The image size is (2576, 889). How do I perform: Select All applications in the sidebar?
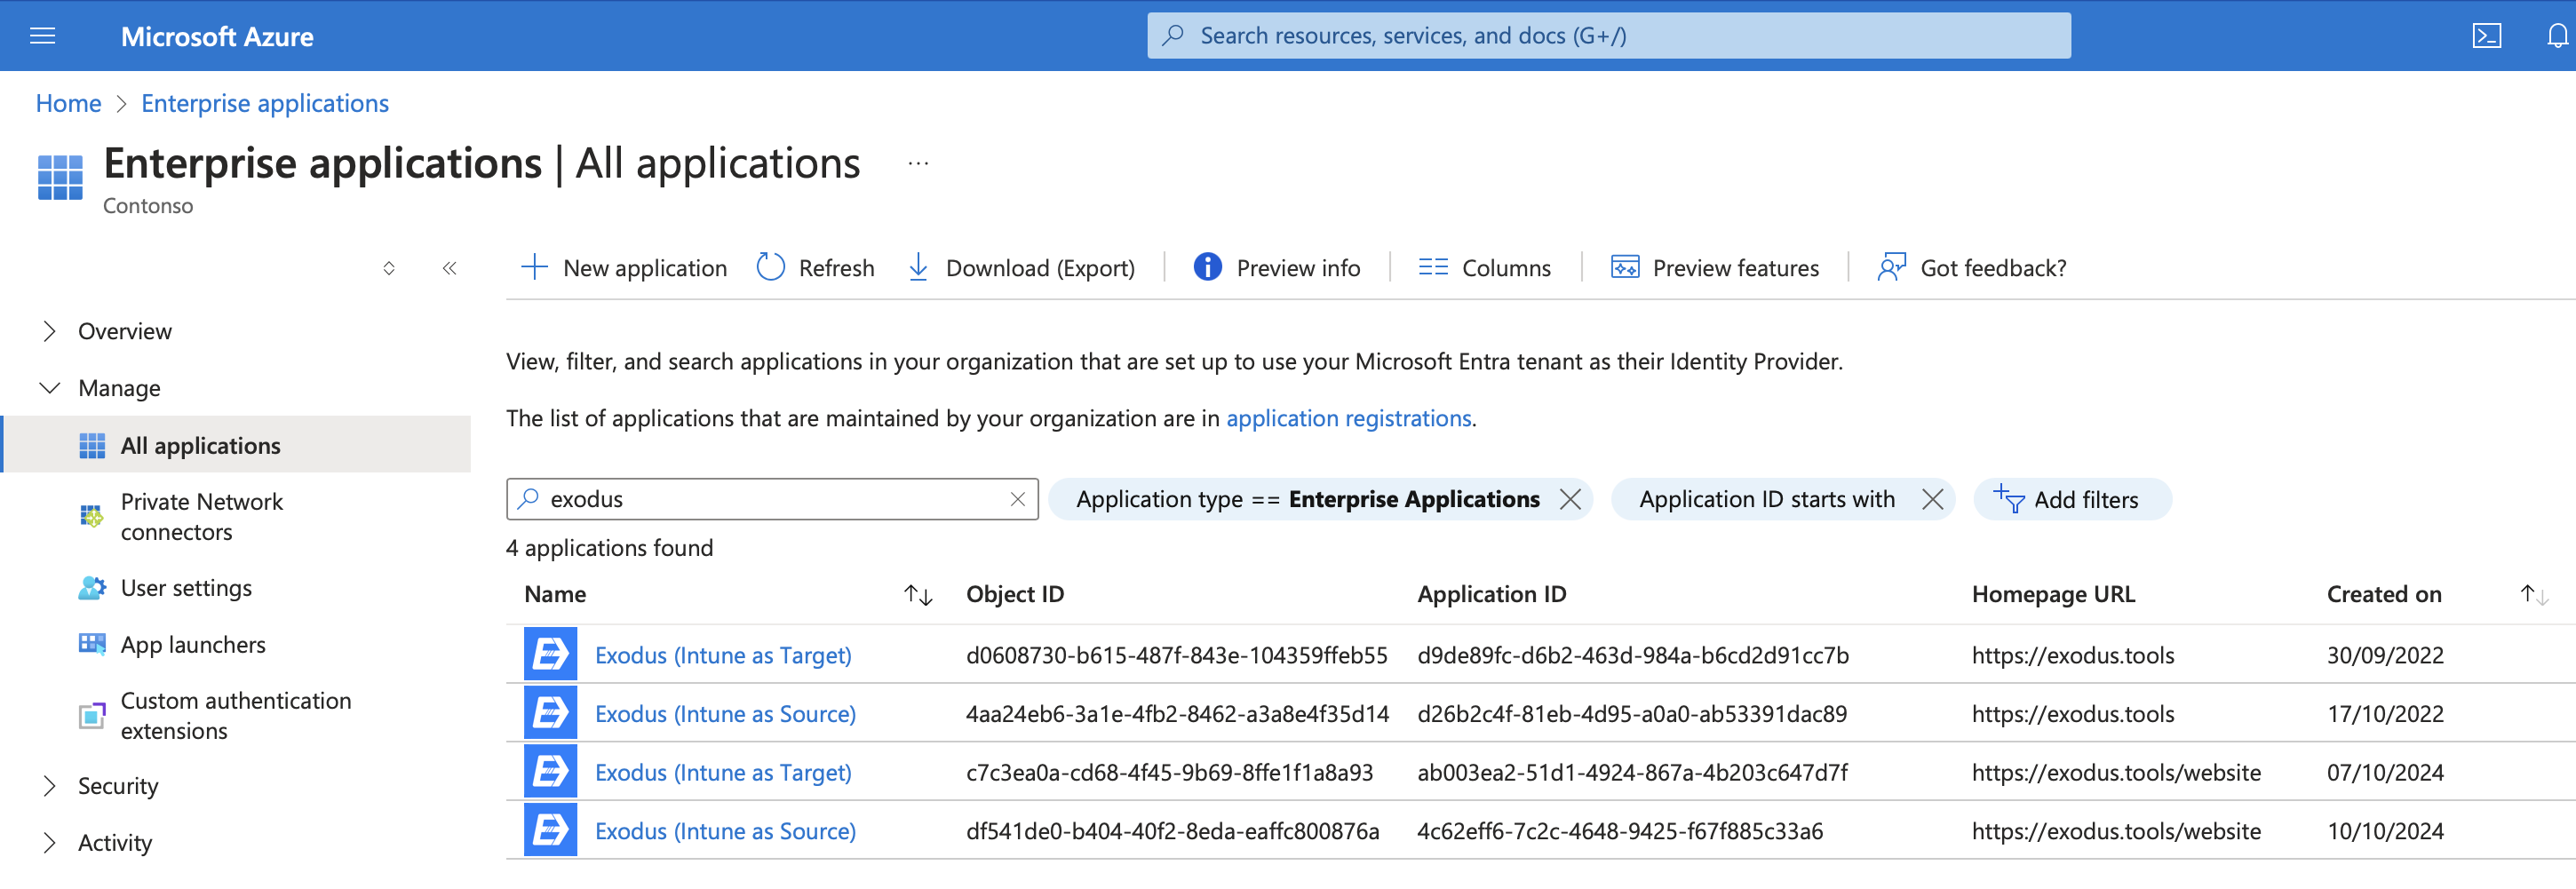(237, 445)
